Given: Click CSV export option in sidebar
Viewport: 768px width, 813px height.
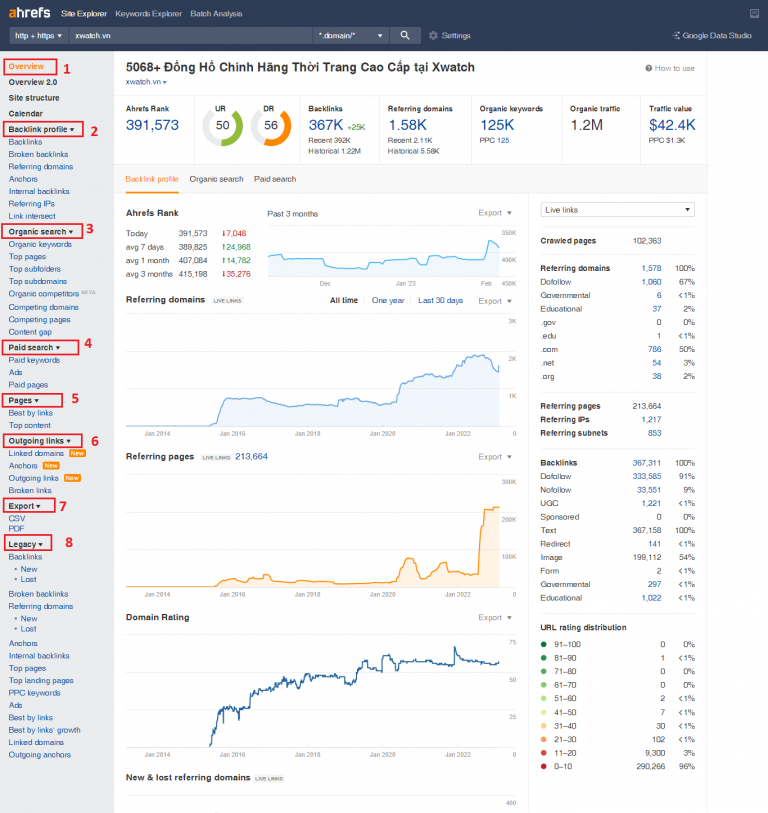Looking at the screenshot, I should pos(17,518).
